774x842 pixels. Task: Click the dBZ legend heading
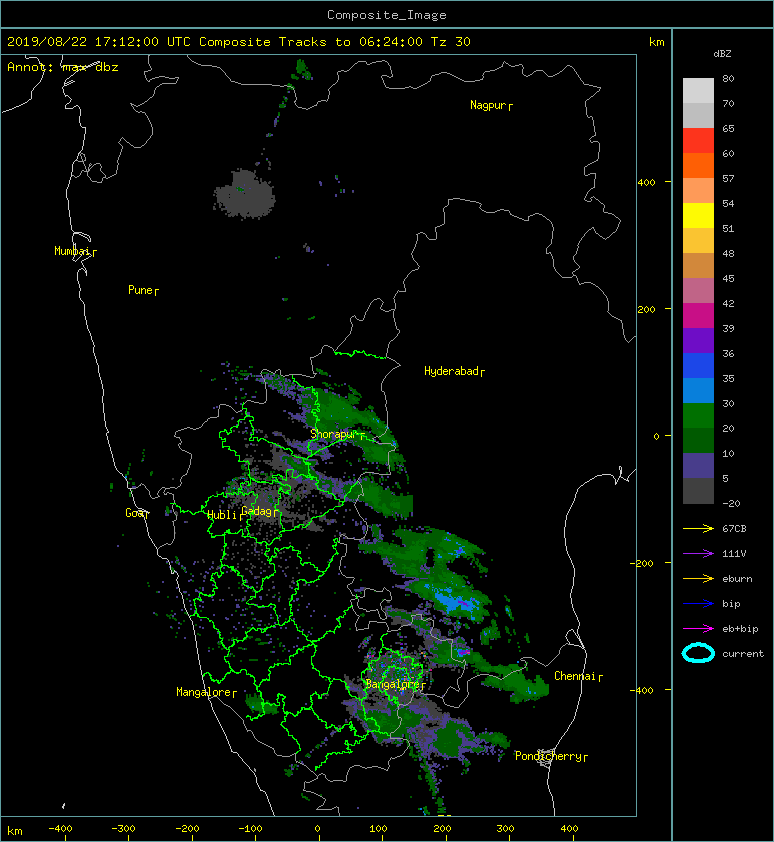(x=722, y=54)
